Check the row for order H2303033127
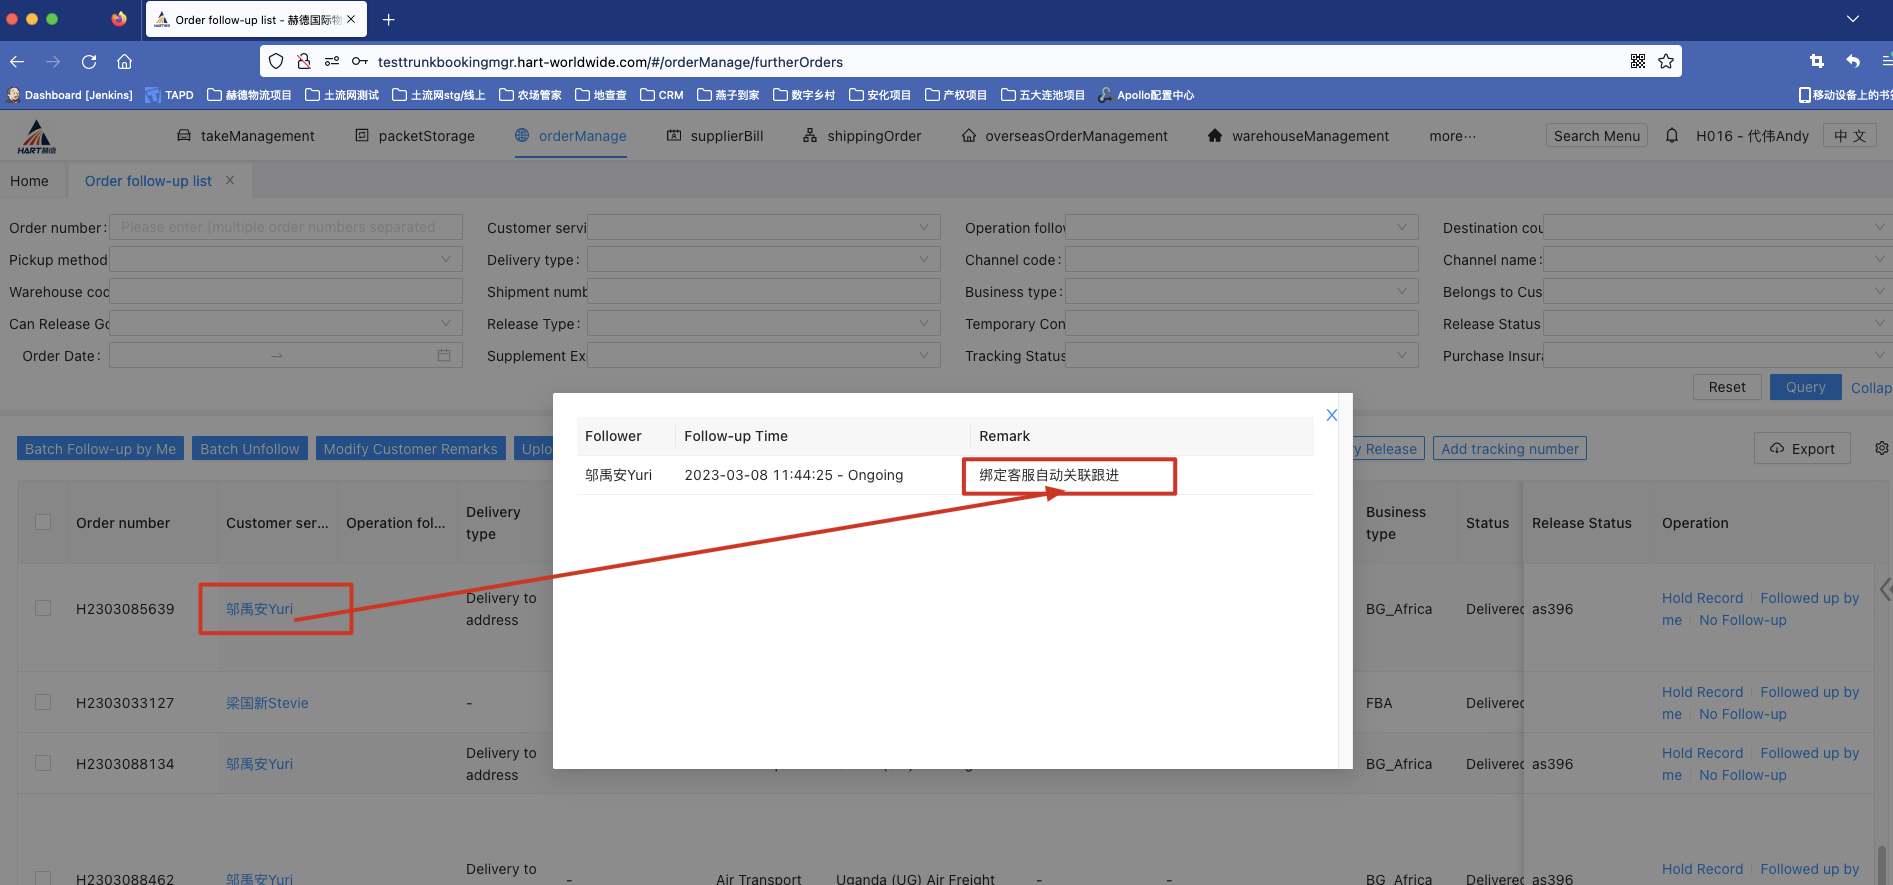This screenshot has height=885, width=1893. pos(43,702)
